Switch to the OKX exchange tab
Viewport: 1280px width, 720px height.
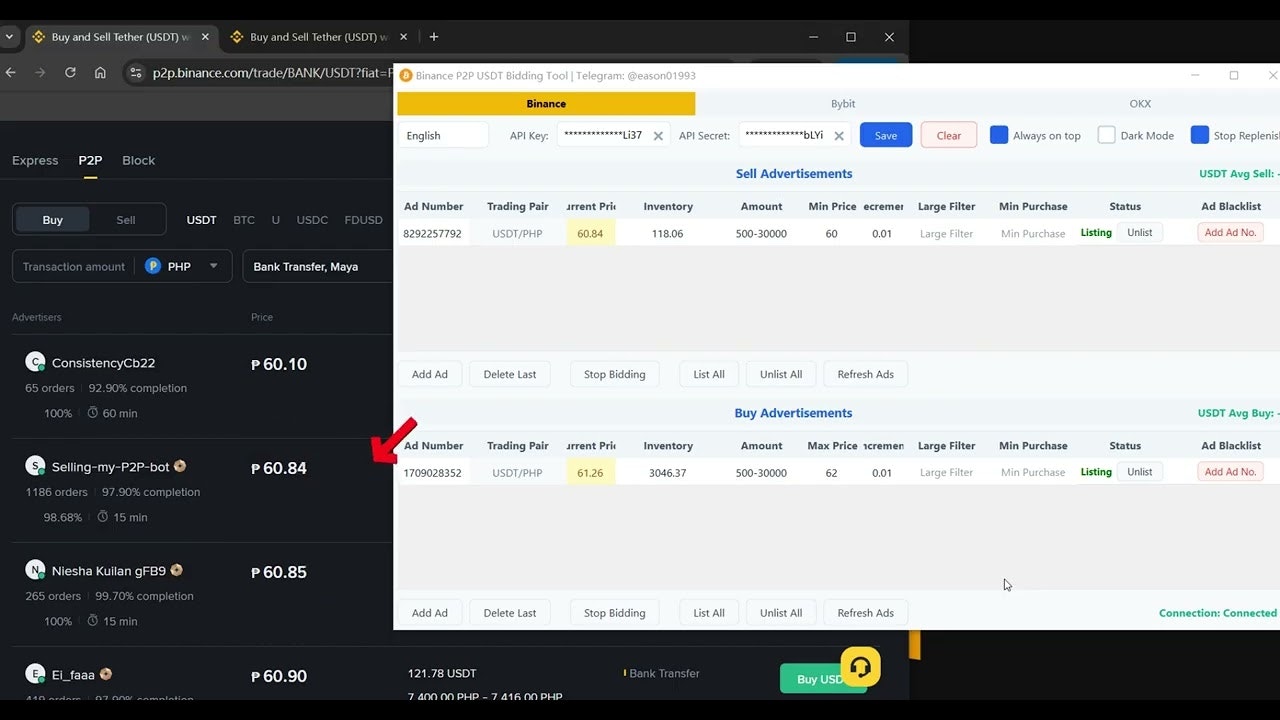1140,103
